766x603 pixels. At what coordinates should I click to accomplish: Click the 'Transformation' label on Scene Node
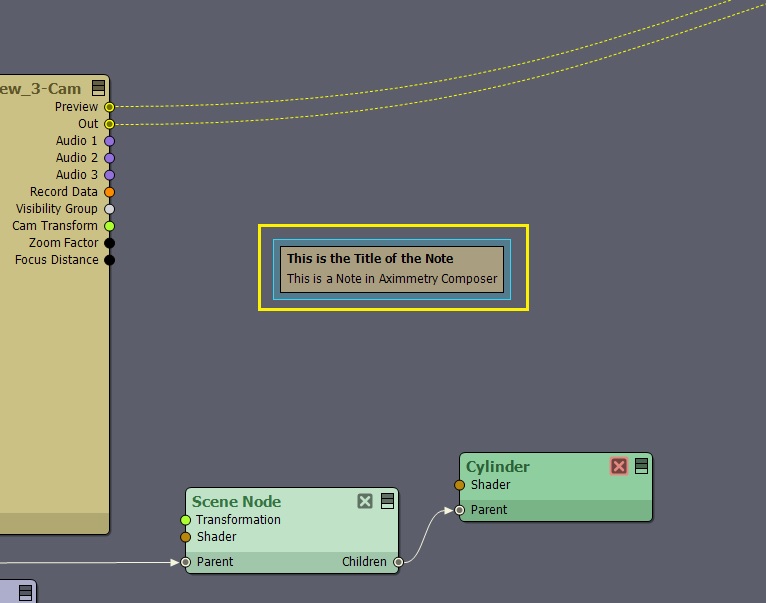click(x=238, y=519)
